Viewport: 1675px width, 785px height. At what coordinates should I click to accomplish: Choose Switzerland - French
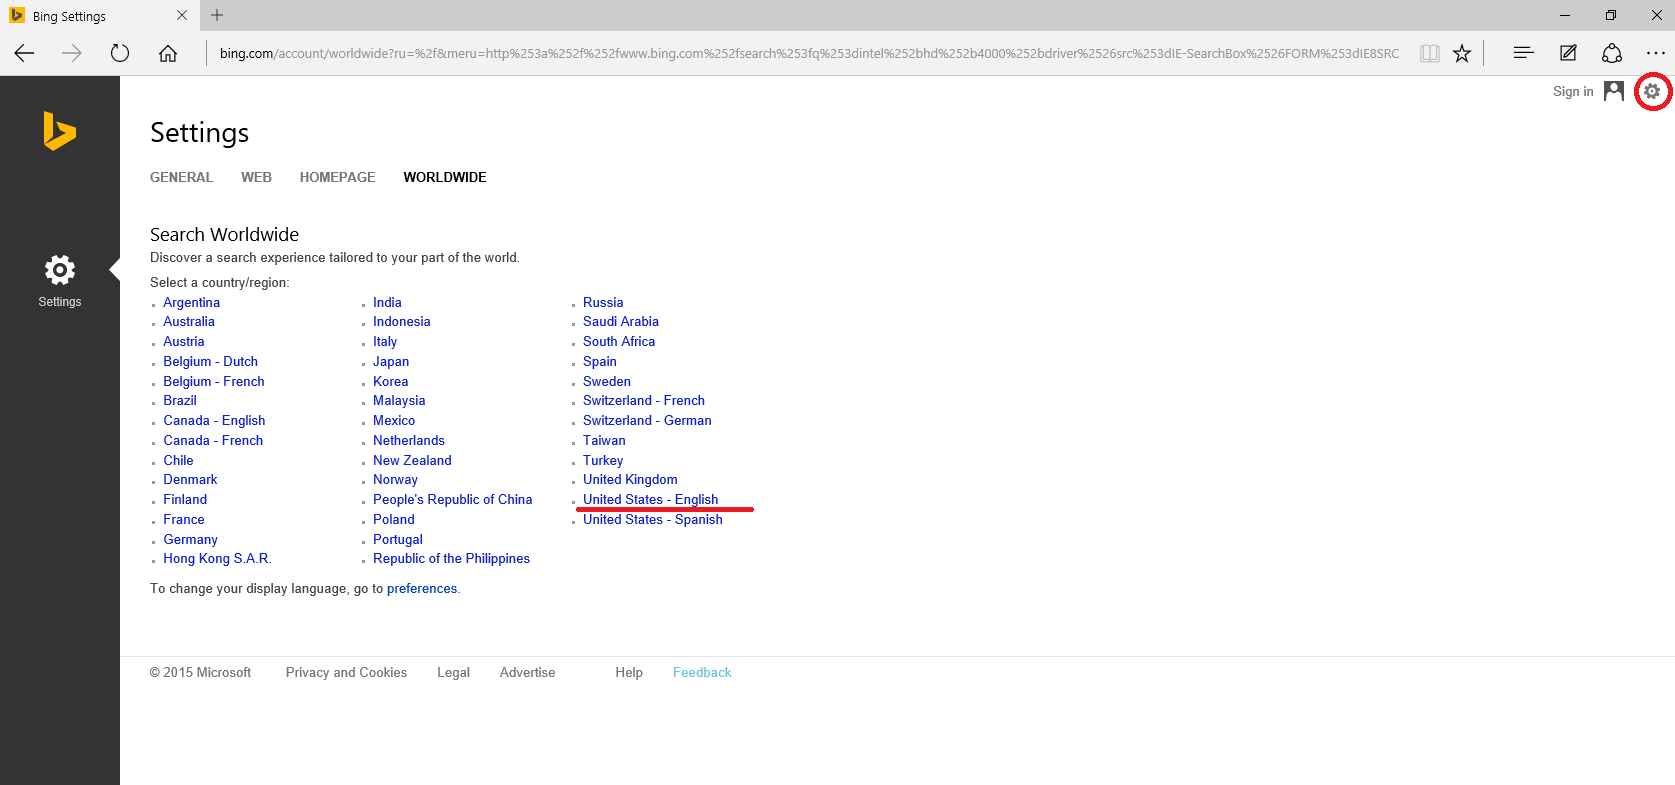pos(644,400)
